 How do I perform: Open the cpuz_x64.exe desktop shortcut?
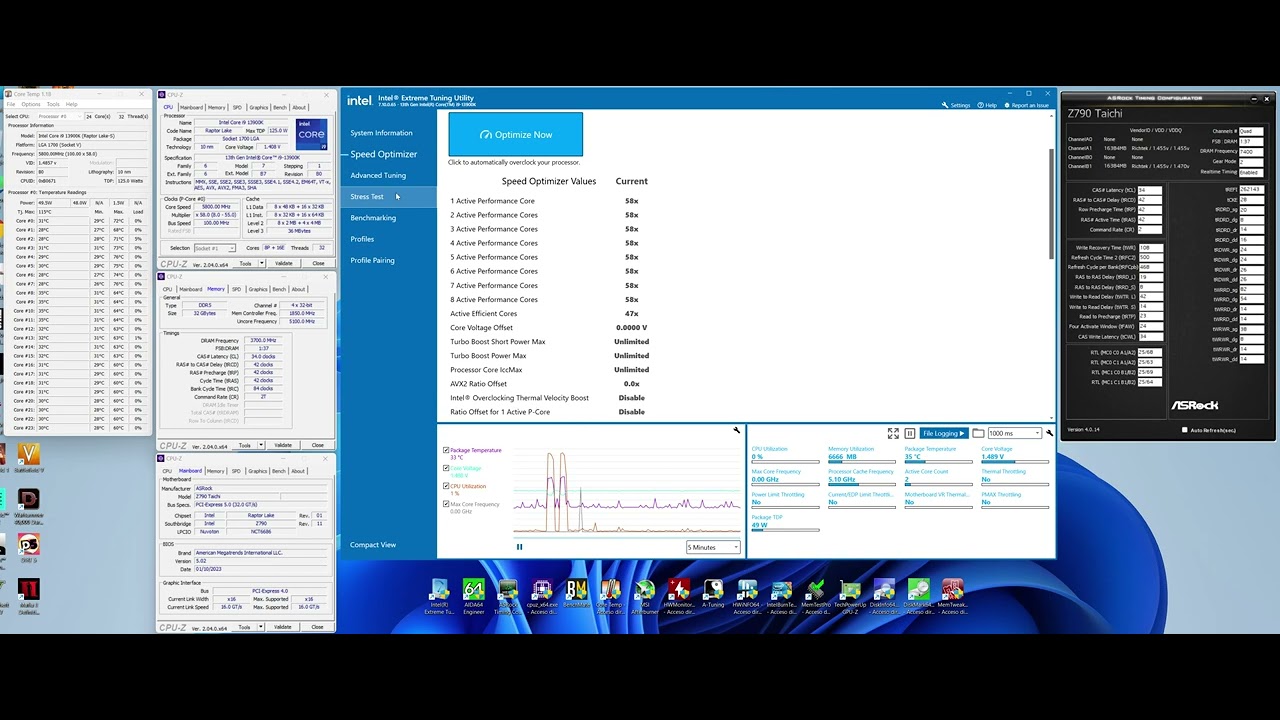[542, 596]
